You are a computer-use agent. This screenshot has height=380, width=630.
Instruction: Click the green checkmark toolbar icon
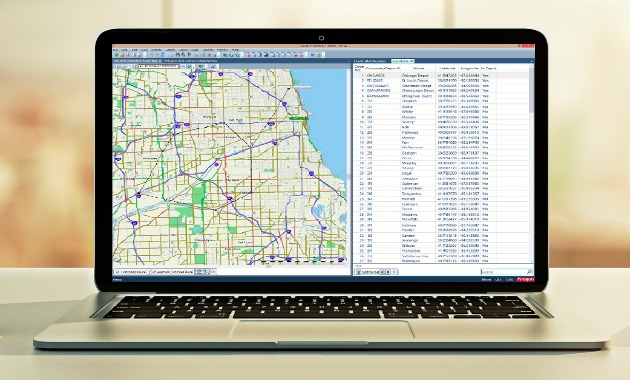[x=117, y=55]
